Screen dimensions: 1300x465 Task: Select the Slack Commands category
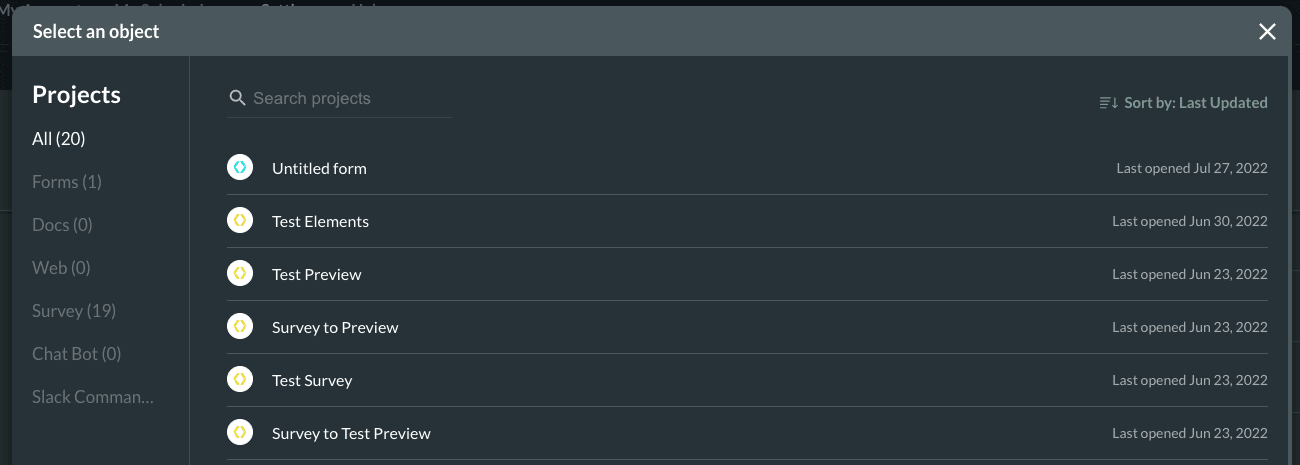coord(93,397)
